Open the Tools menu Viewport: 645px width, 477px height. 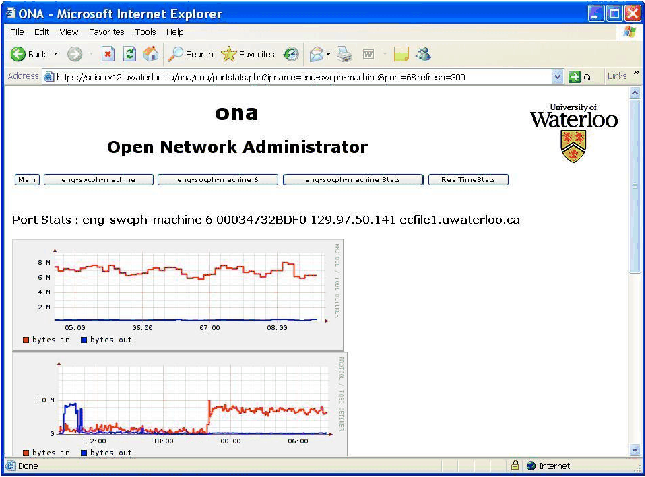pyautogui.click(x=145, y=32)
